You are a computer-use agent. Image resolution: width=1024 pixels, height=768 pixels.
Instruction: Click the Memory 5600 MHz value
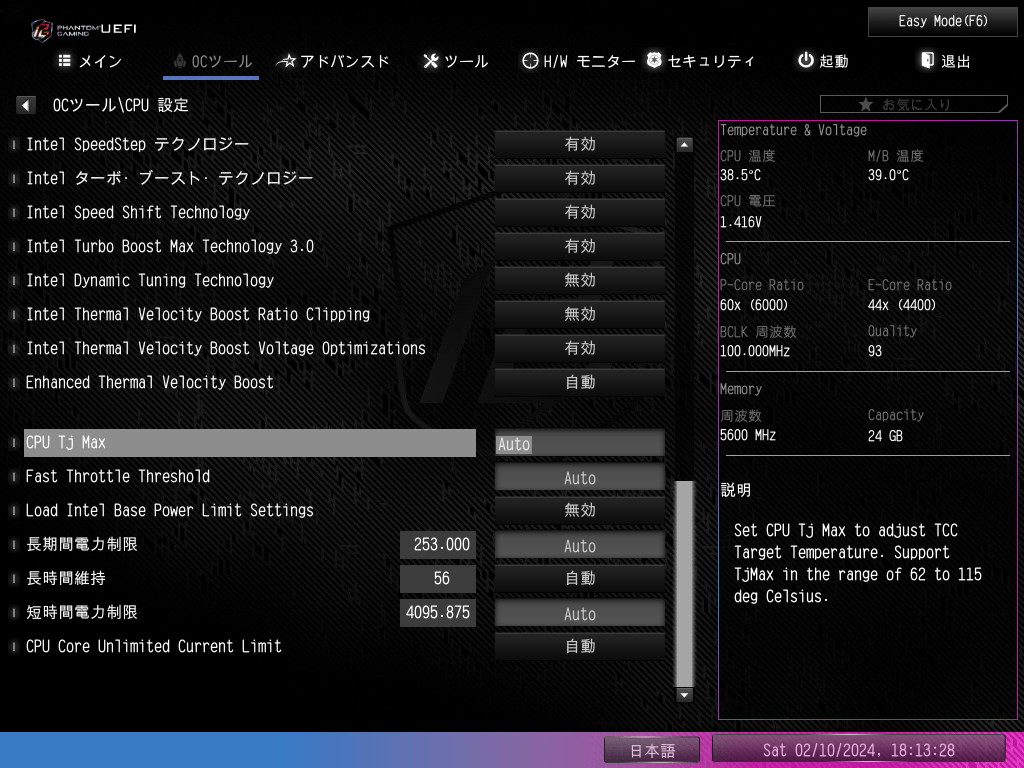tap(748, 436)
